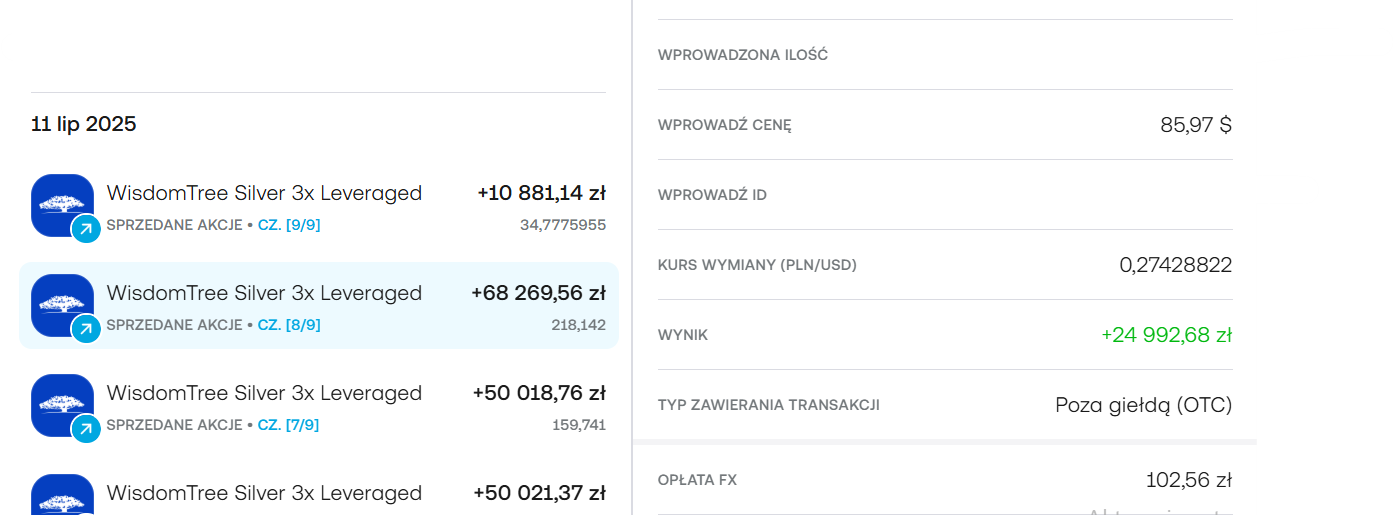Click WisdomTree logo of the part 9/9 transaction
This screenshot has width=1393, height=515.
(62, 203)
